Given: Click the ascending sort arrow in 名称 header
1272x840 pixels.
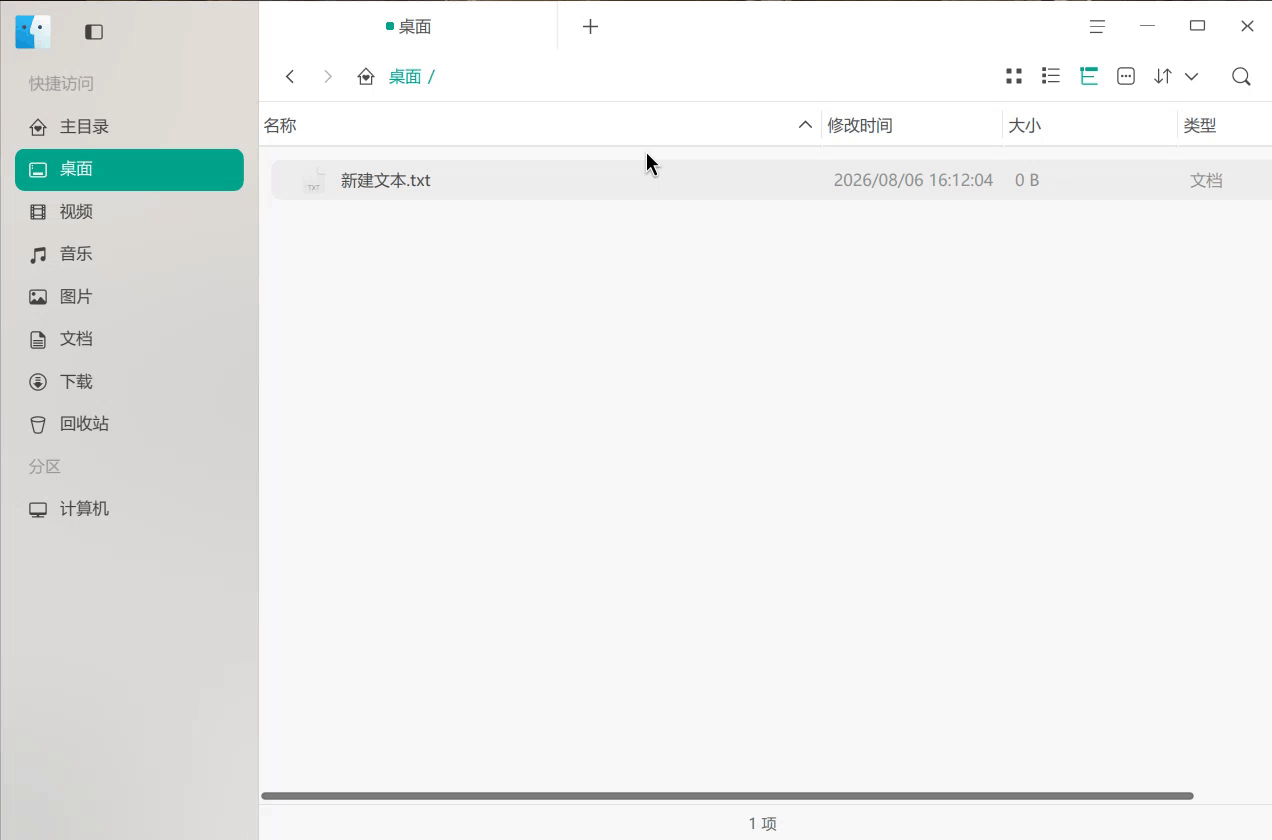Looking at the screenshot, I should (x=805, y=125).
